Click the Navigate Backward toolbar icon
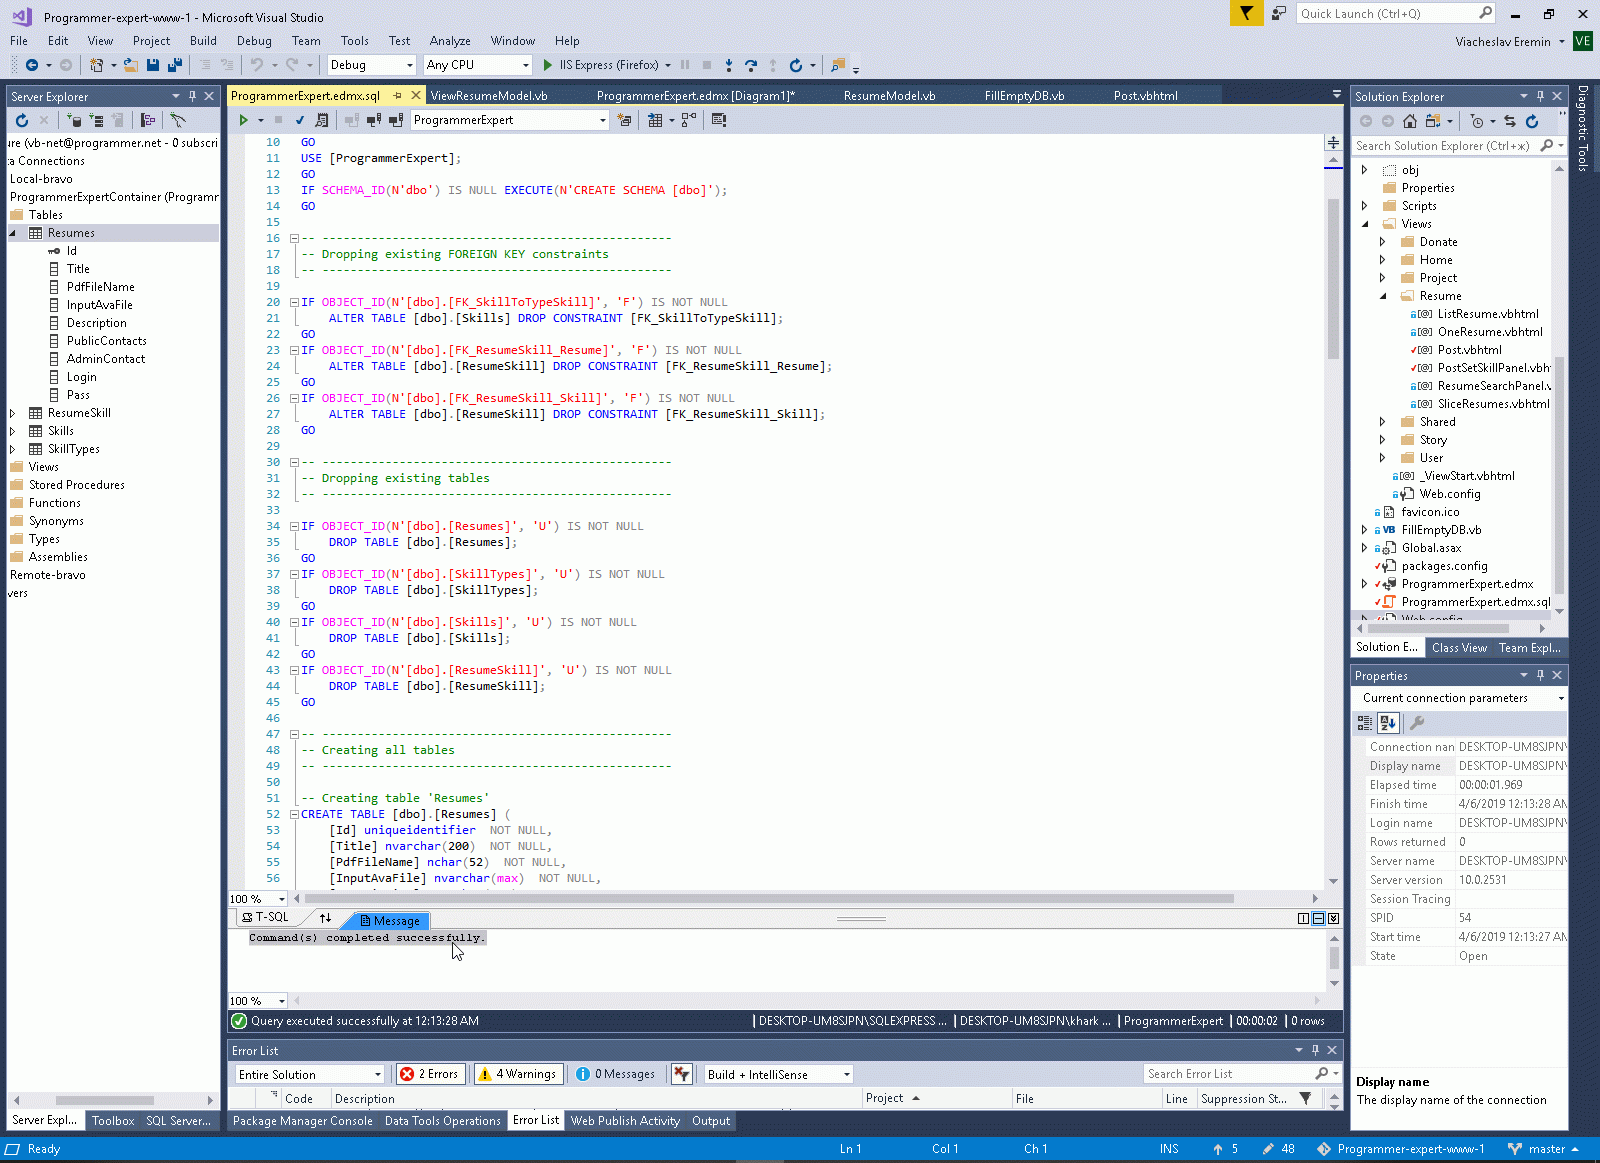Viewport: 1600px width, 1163px height. coord(32,65)
